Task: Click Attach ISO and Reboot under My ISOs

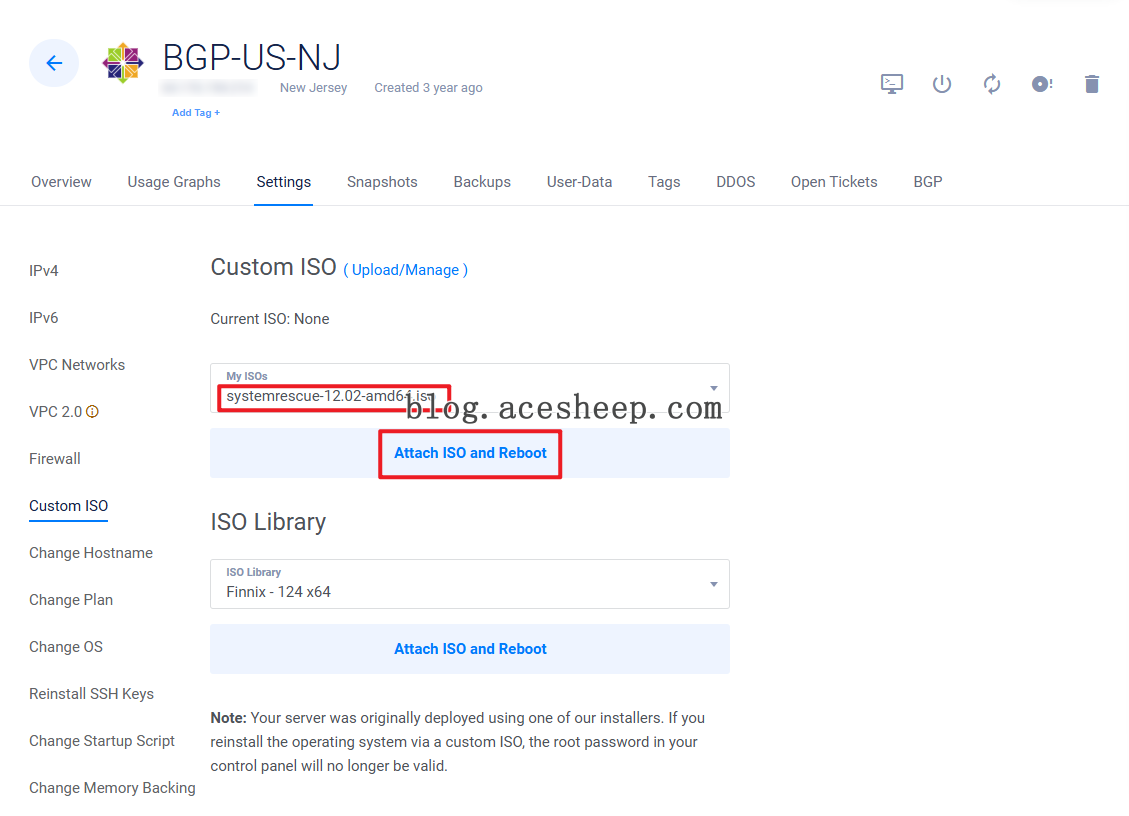Action: 470,453
